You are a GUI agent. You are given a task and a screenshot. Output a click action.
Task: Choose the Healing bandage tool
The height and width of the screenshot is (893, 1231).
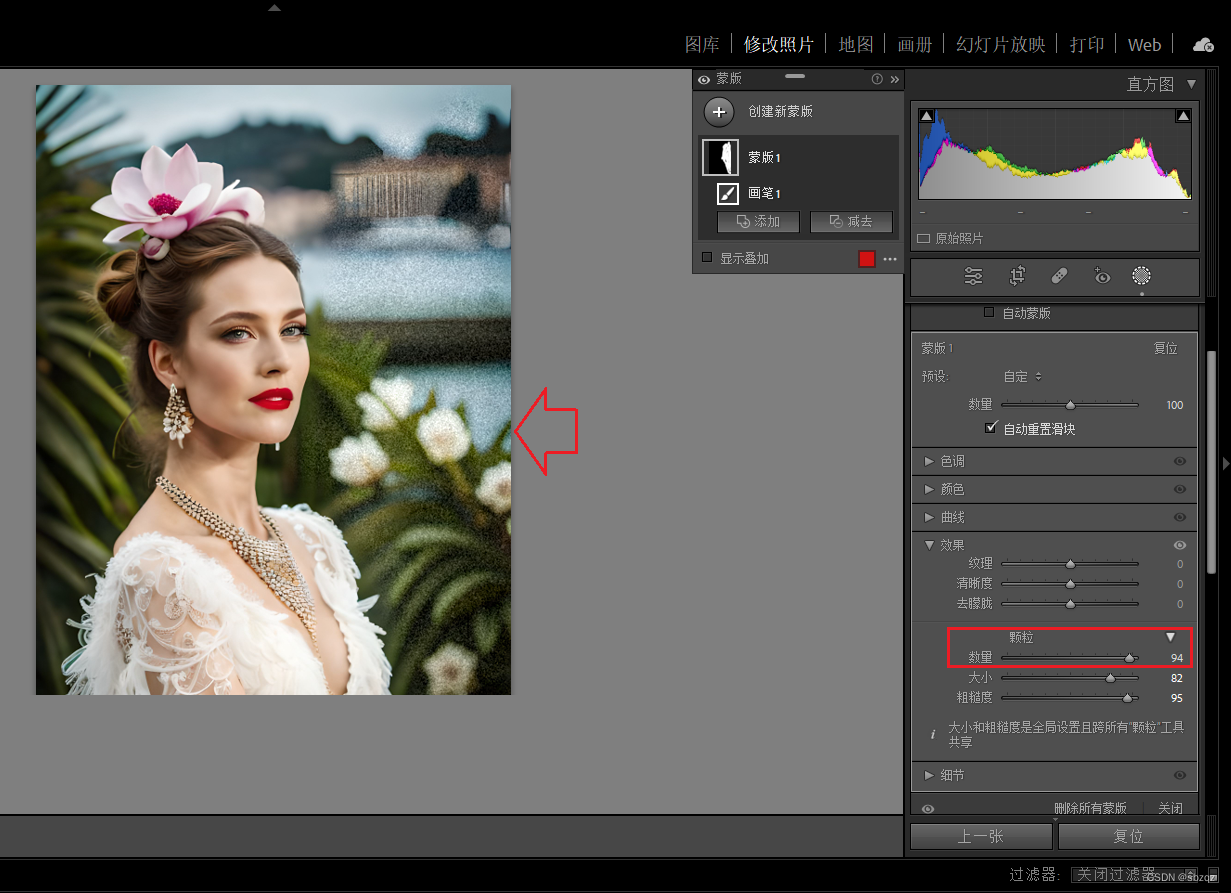click(1060, 276)
